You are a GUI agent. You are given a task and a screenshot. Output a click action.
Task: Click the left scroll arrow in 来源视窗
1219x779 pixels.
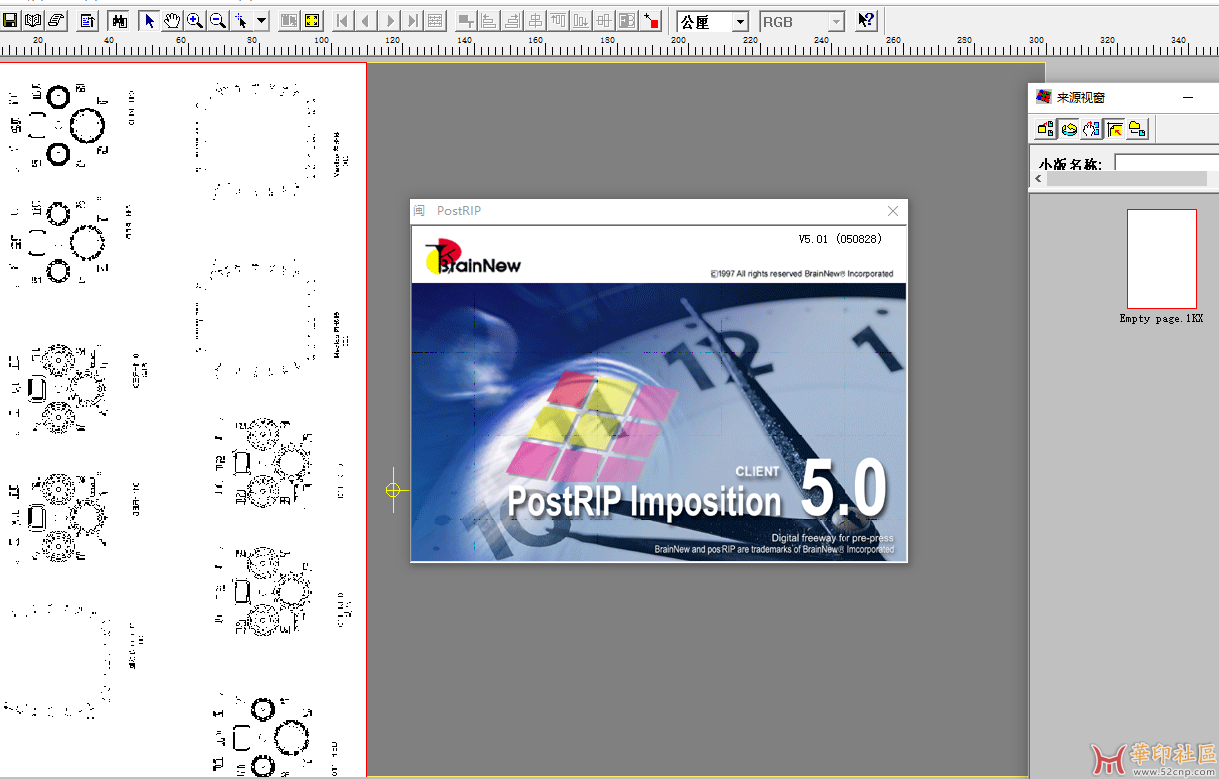point(1038,178)
